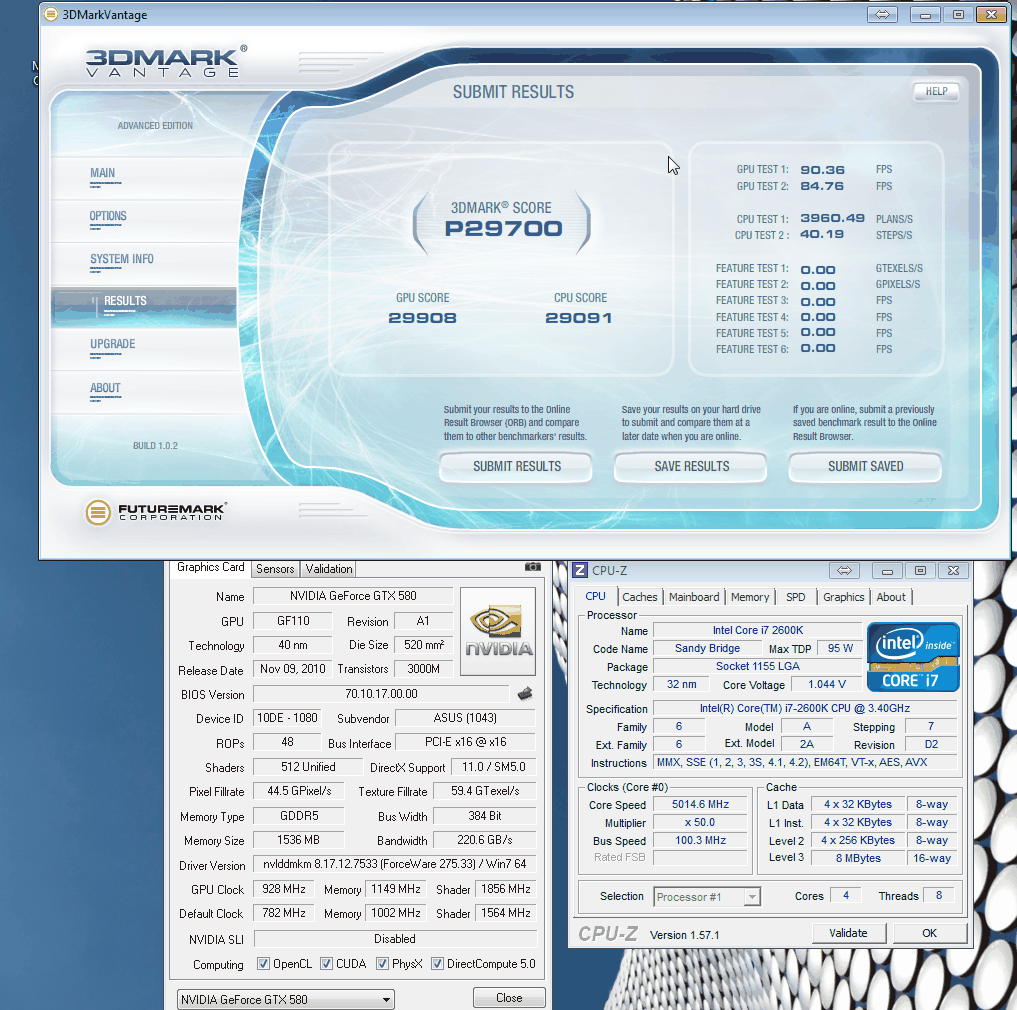This screenshot has height=1010, width=1017.
Task: Click the Subvendor field ASUS (1043)
Action: click(465, 718)
